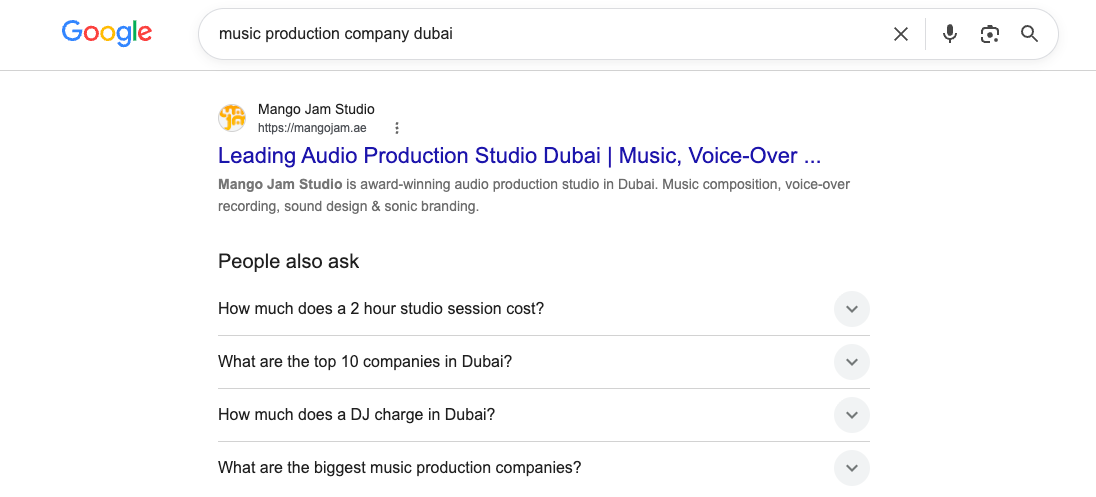Click the Mango Jam Studio site name
This screenshot has width=1096, height=497.
coord(316,109)
